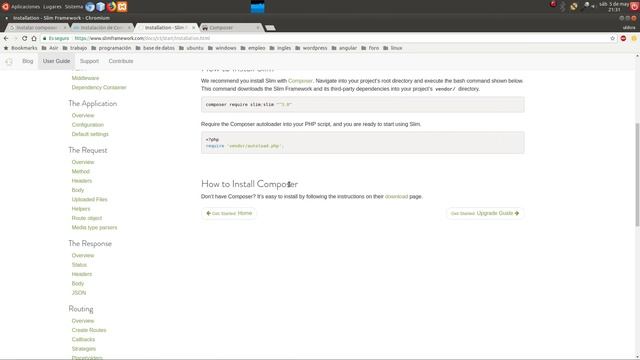This screenshot has height=360, width=640.
Task: Launch Chromium from the top panel launcher
Action: 90,7
